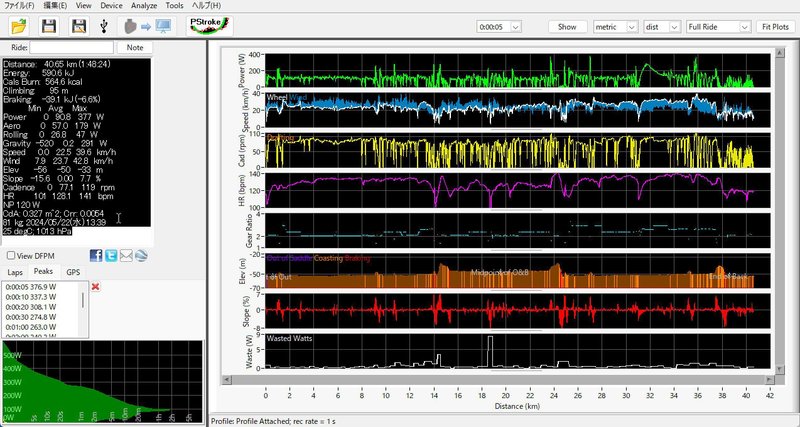Click the Ride name input field
This screenshot has width=800, height=427.
(71, 47)
